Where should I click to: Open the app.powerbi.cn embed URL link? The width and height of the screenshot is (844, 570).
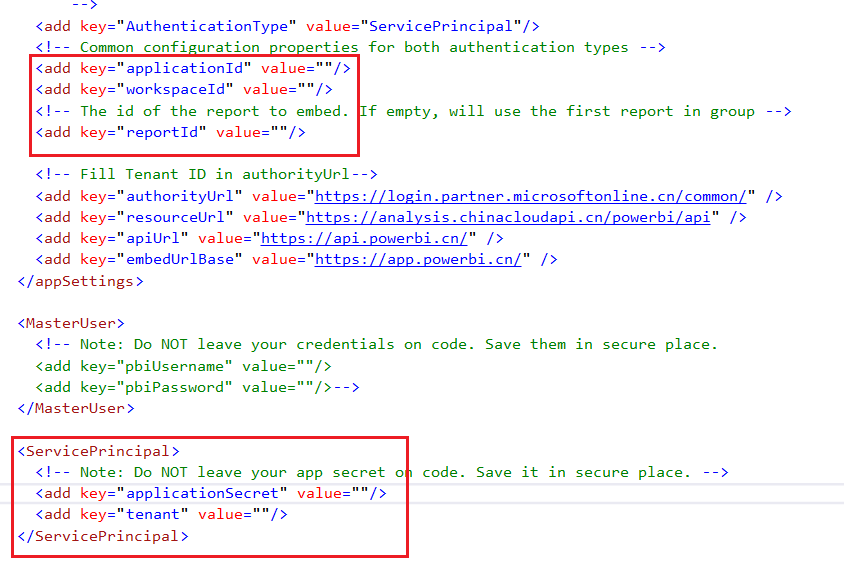418,259
